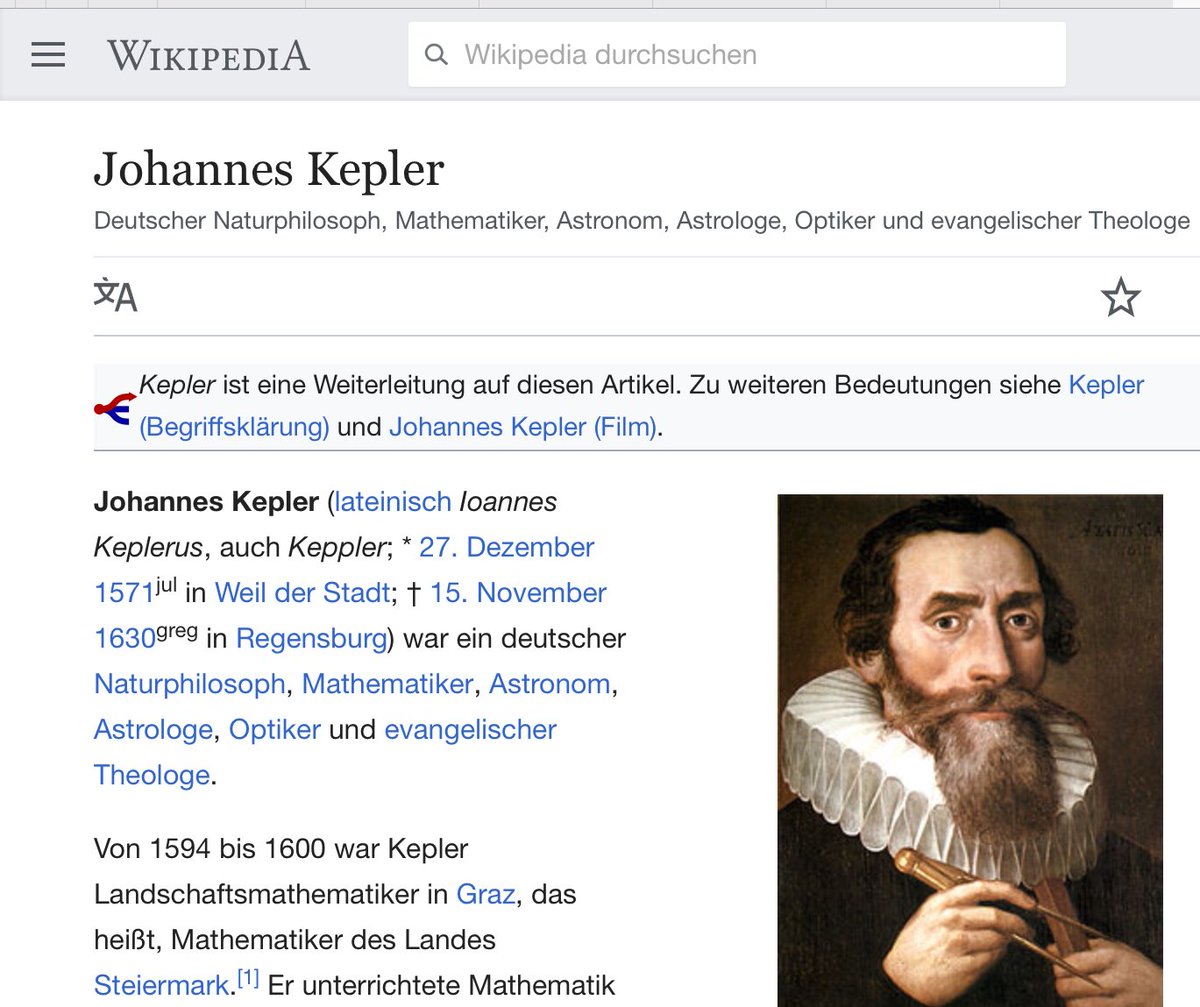Viewport: 1200px width, 1007px height.
Task: Open the 'Graz' link
Action: coord(486,894)
